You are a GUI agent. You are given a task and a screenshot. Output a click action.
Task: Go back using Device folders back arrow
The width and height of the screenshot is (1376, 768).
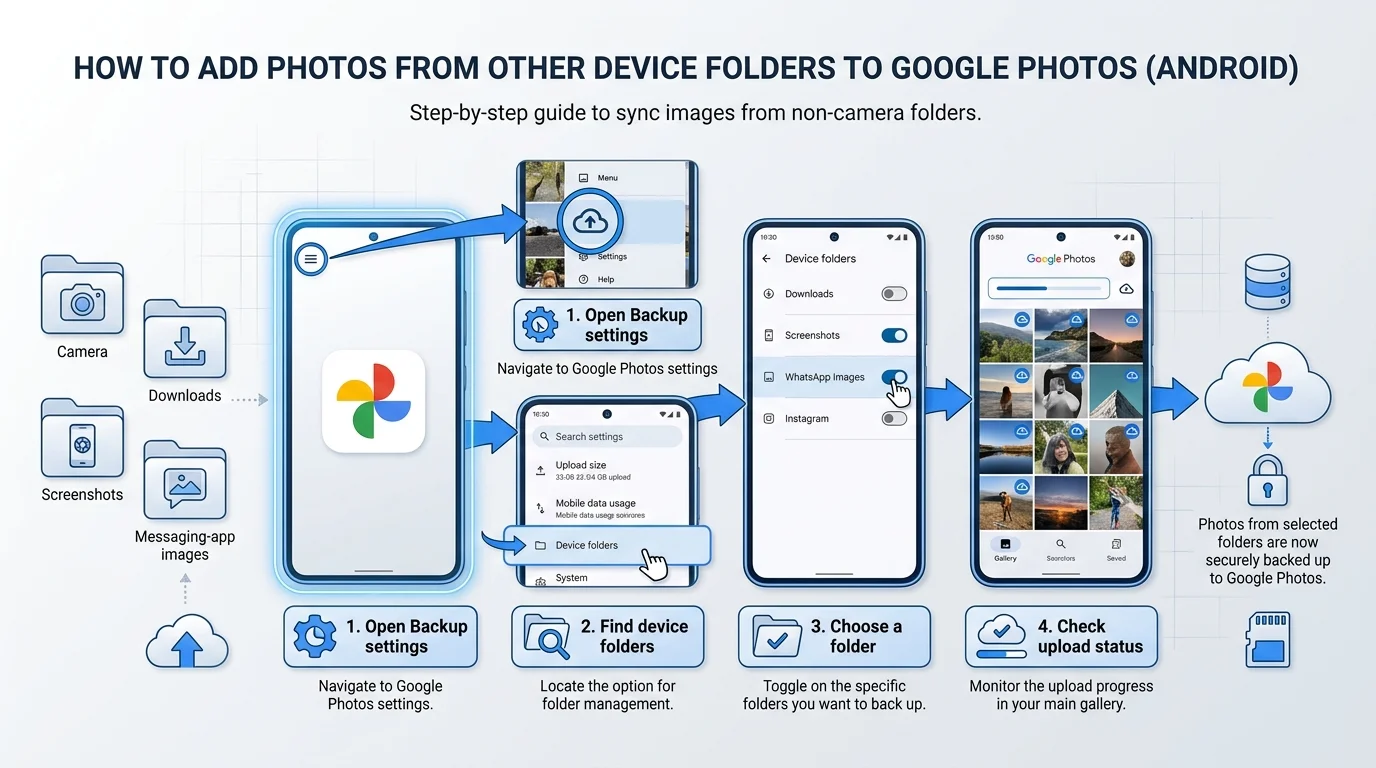[x=767, y=259]
